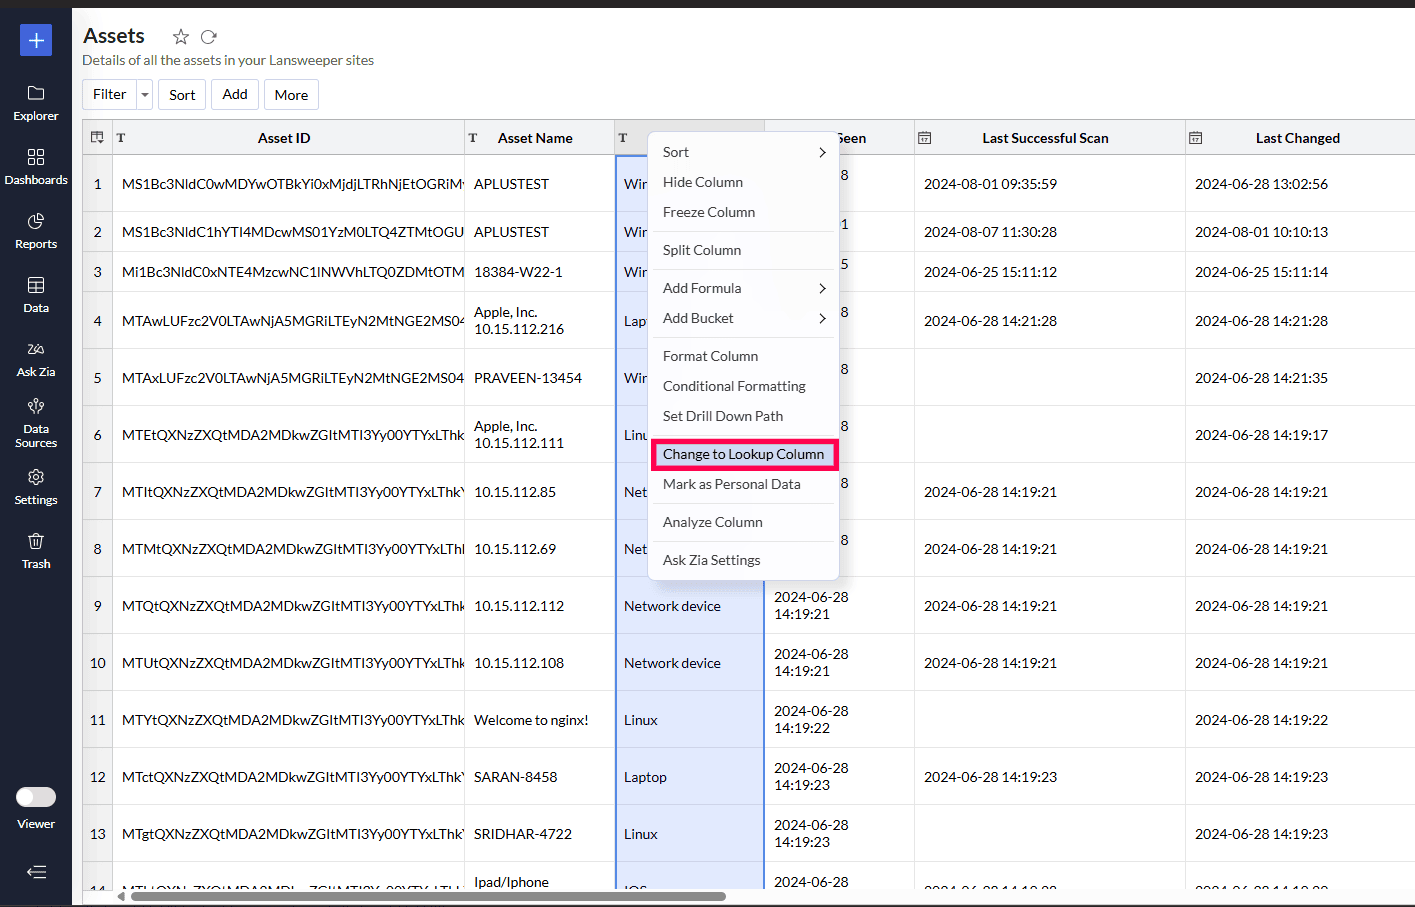The image size is (1415, 907).
Task: Expand the Add Formula submenu
Action: pyautogui.click(x=744, y=288)
